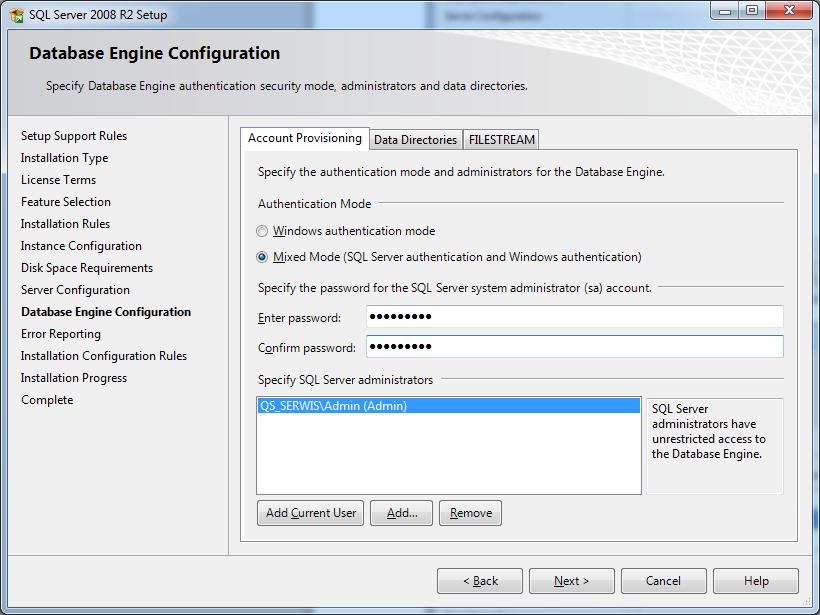
Task: Select Windows authentication mode radio button
Action: pyautogui.click(x=262, y=231)
